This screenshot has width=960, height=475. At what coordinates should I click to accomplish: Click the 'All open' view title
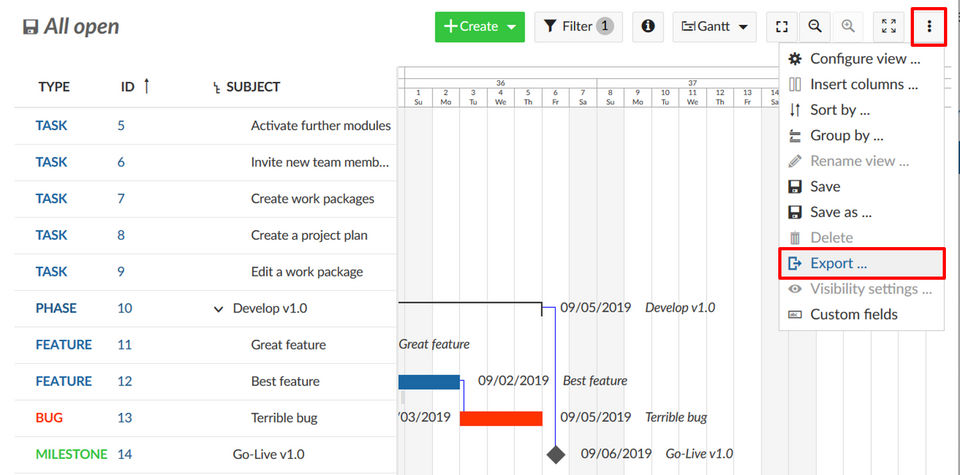coord(81,27)
